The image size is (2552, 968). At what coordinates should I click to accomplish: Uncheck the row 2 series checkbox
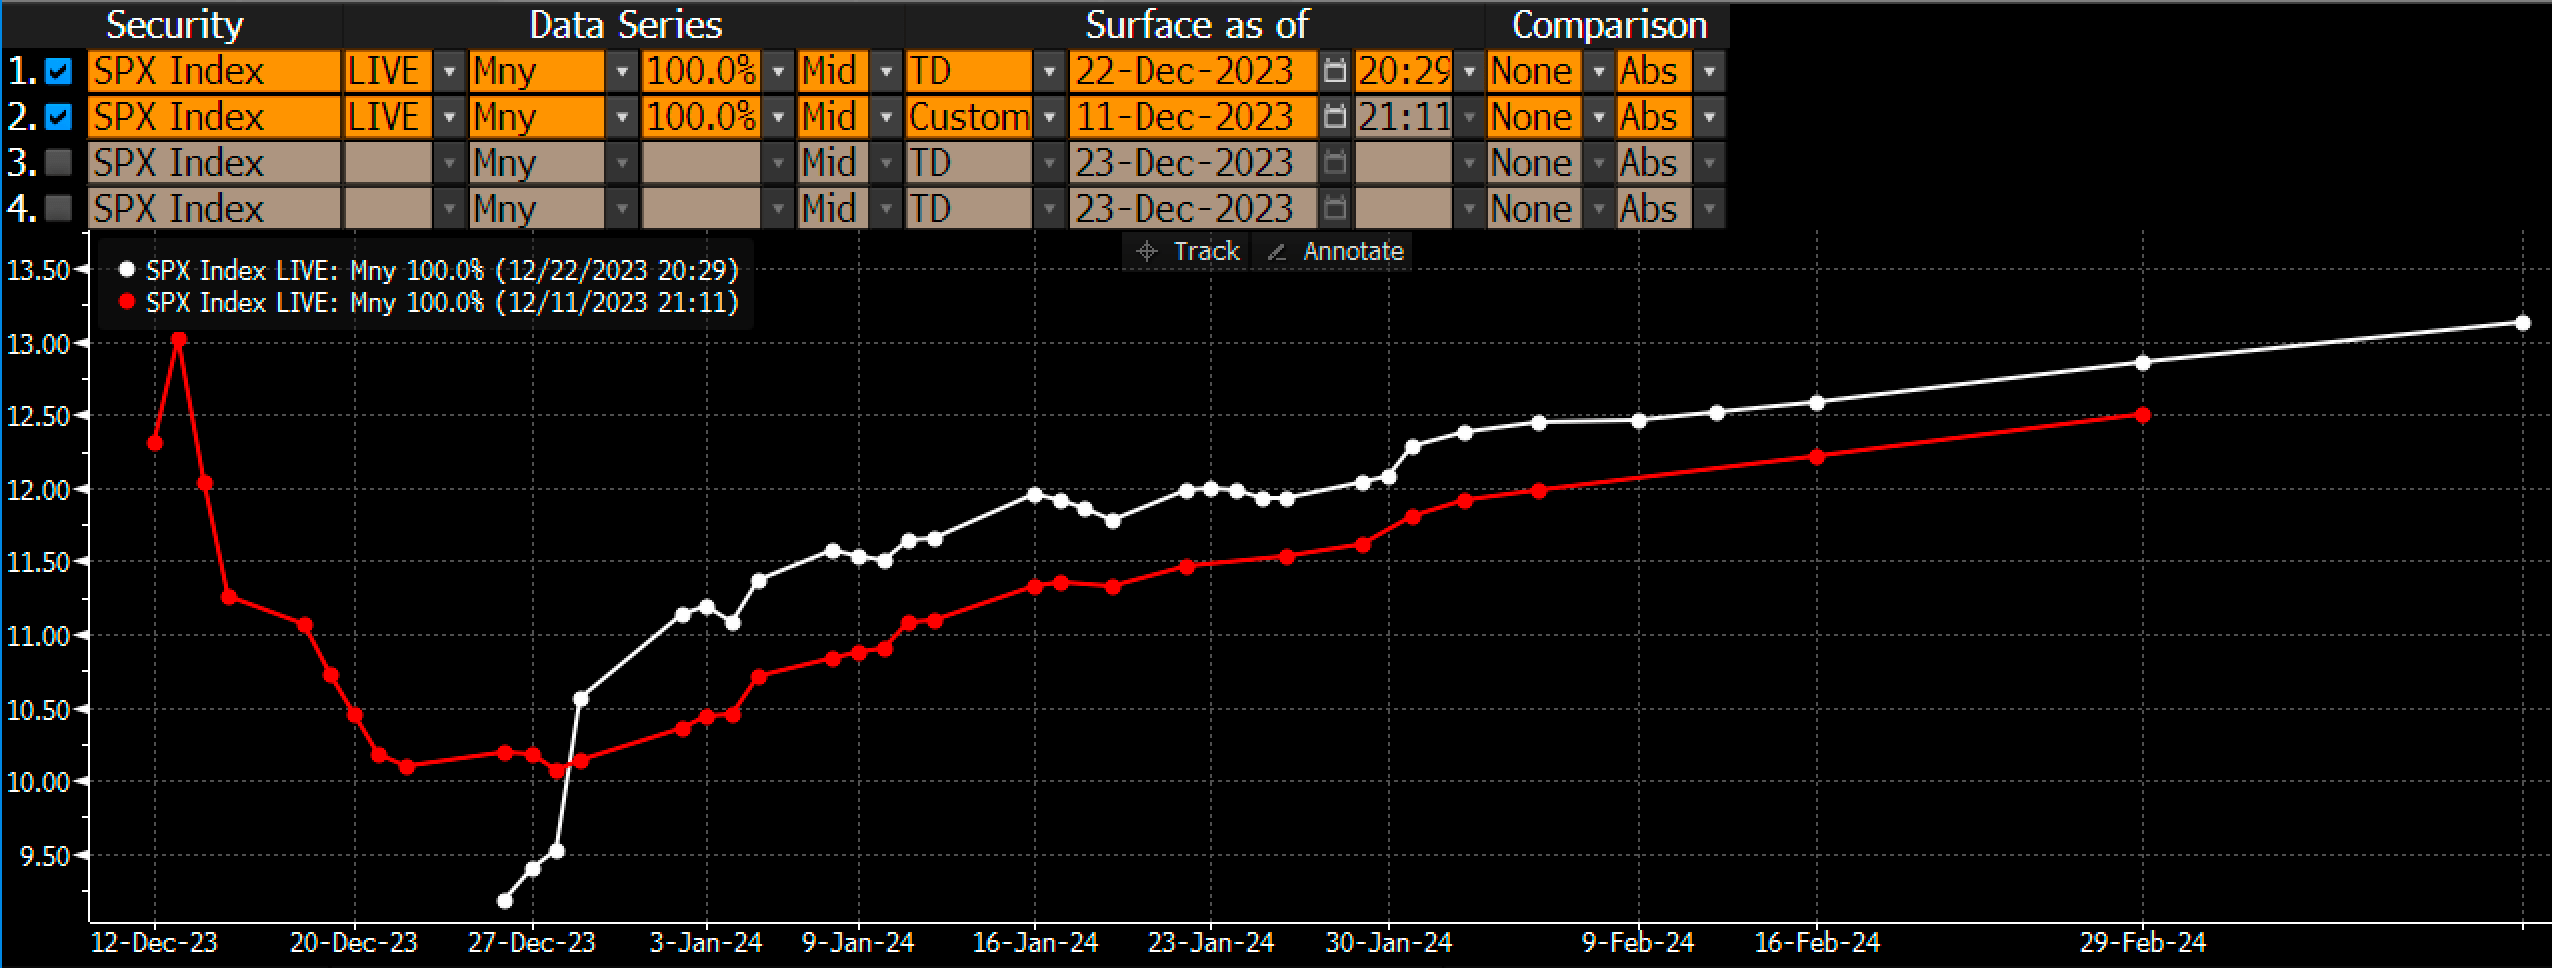(60, 117)
